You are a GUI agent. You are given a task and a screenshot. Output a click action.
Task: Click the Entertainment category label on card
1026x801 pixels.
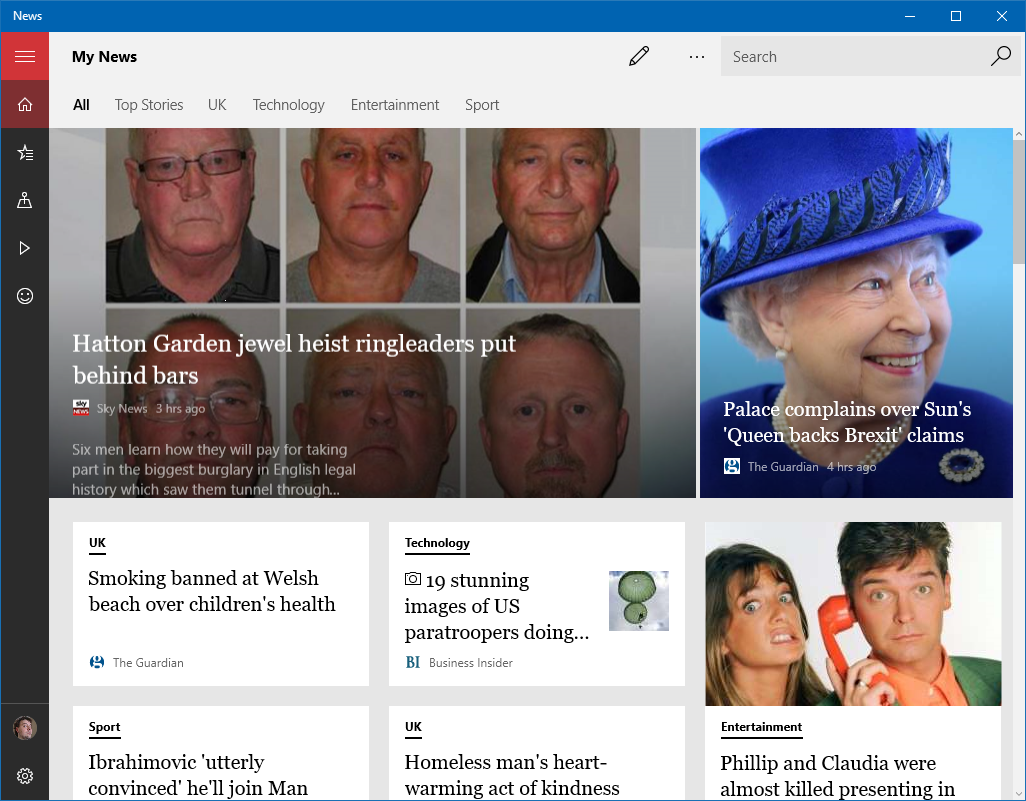pos(762,727)
